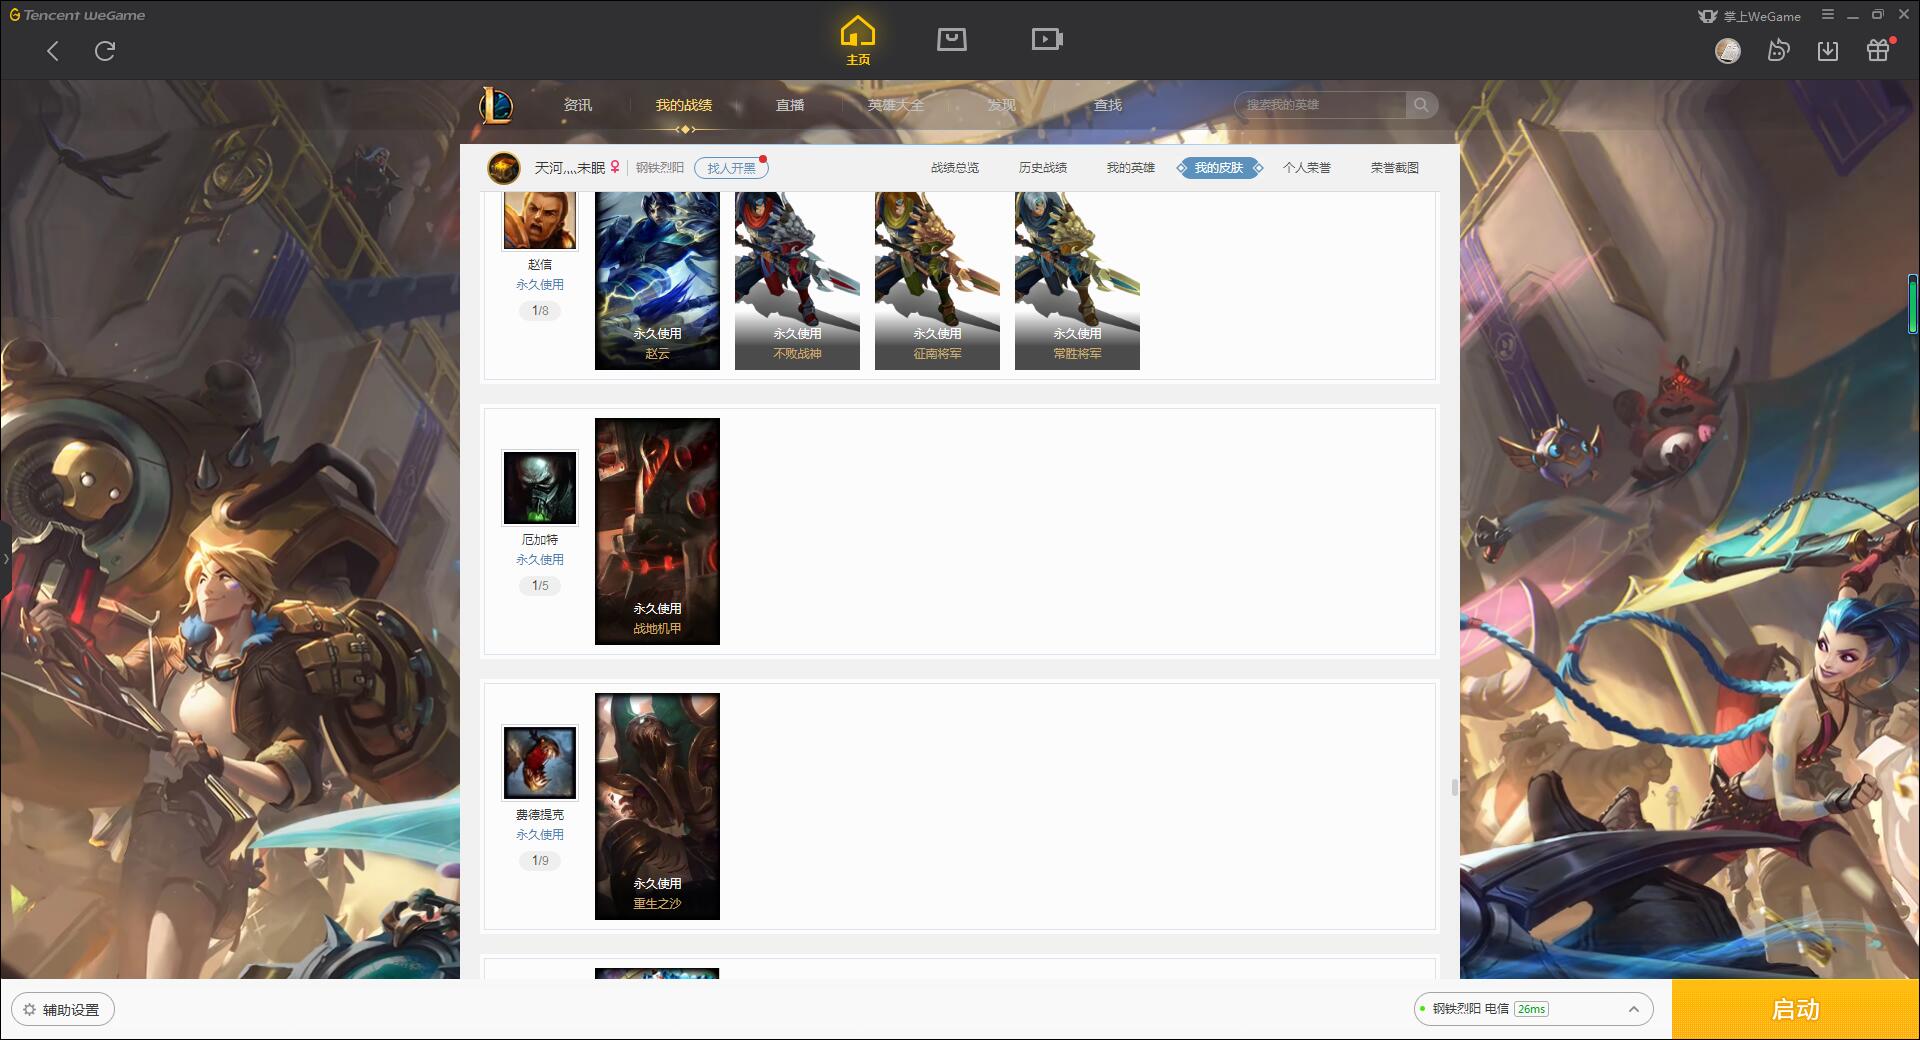The height and width of the screenshot is (1040, 1920).
Task: Open the 我的战绩 tab
Action: click(x=684, y=105)
